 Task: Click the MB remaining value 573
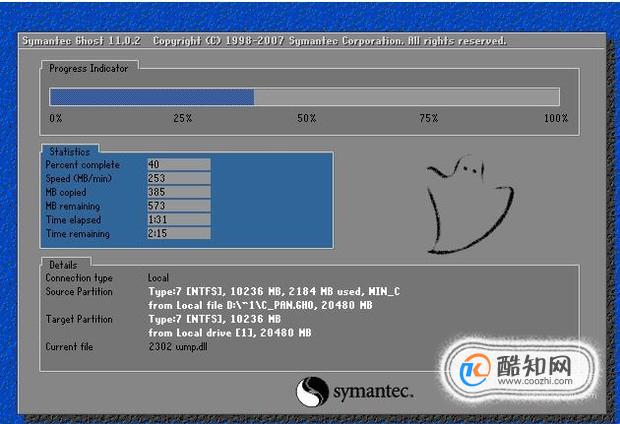point(179,206)
